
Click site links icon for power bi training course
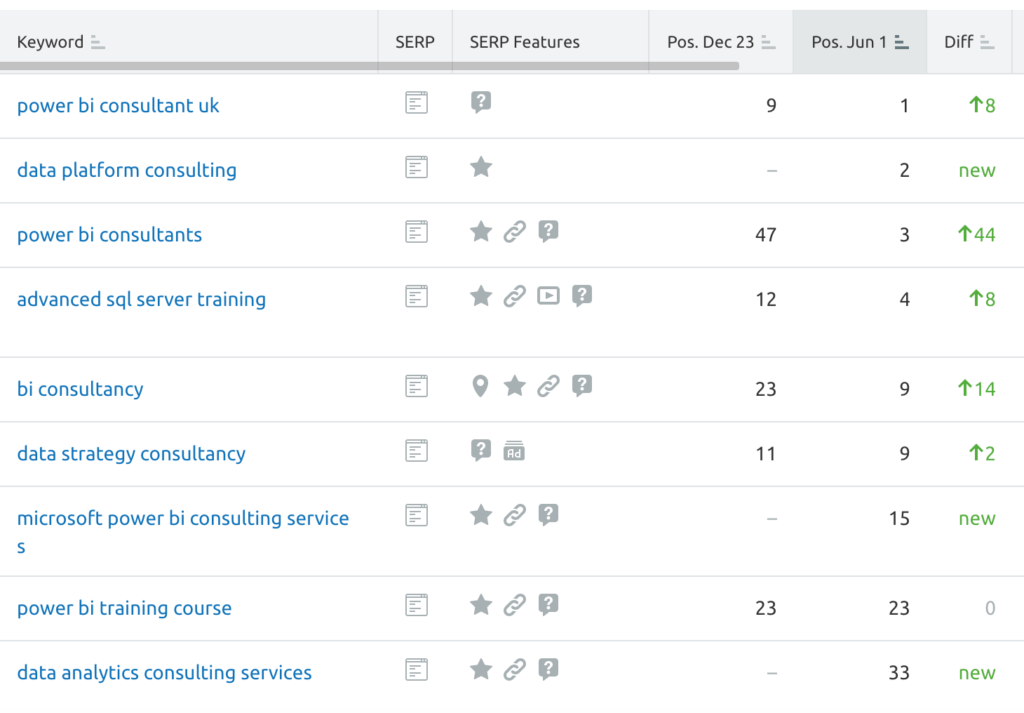515,605
